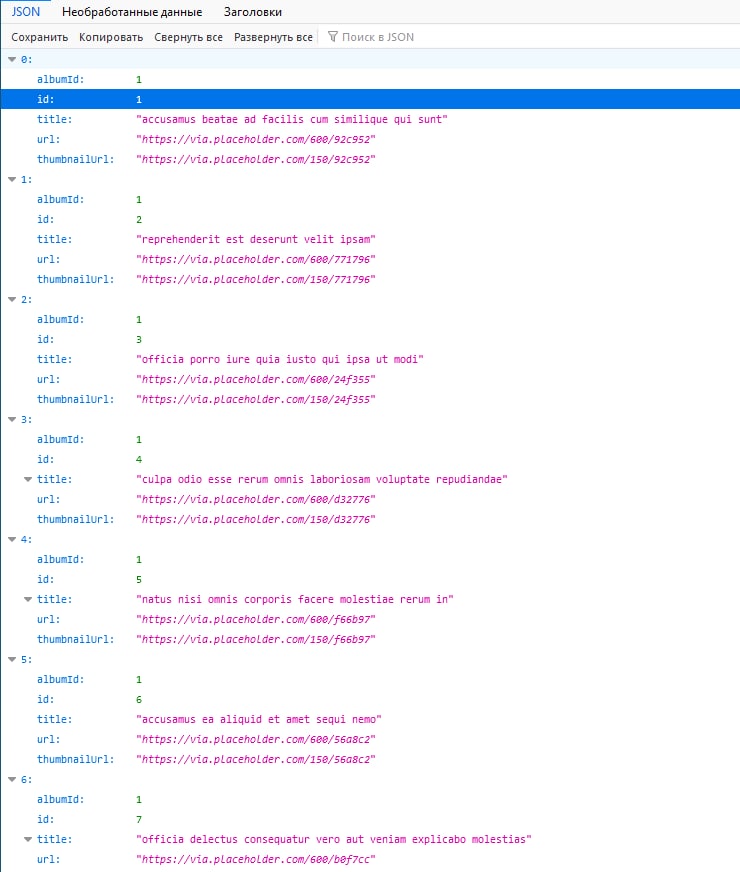Collapse array item 6
This screenshot has height=872, width=740.
(12, 780)
